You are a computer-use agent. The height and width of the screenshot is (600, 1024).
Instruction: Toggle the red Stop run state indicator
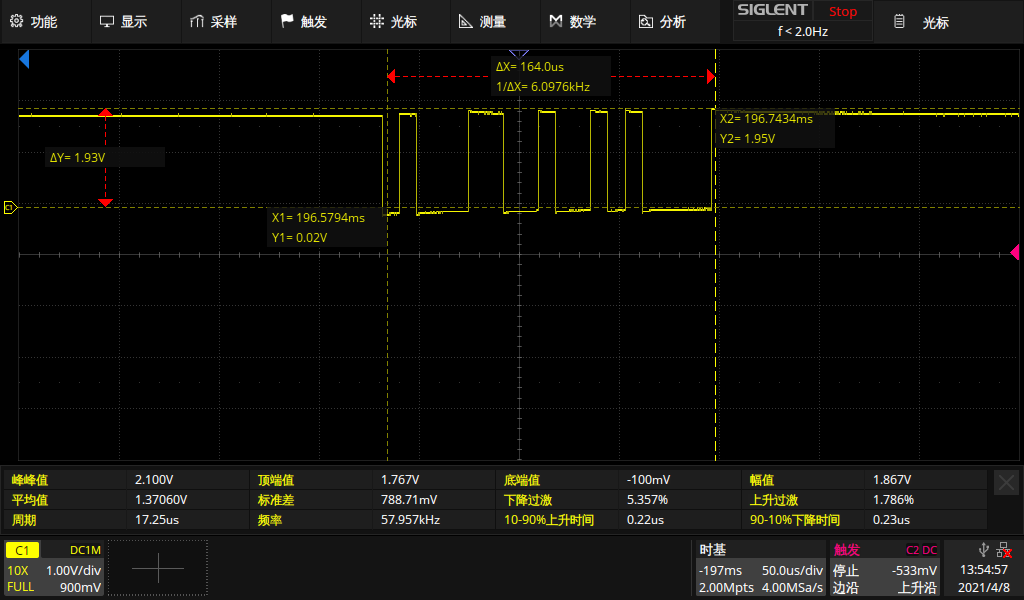tap(842, 11)
